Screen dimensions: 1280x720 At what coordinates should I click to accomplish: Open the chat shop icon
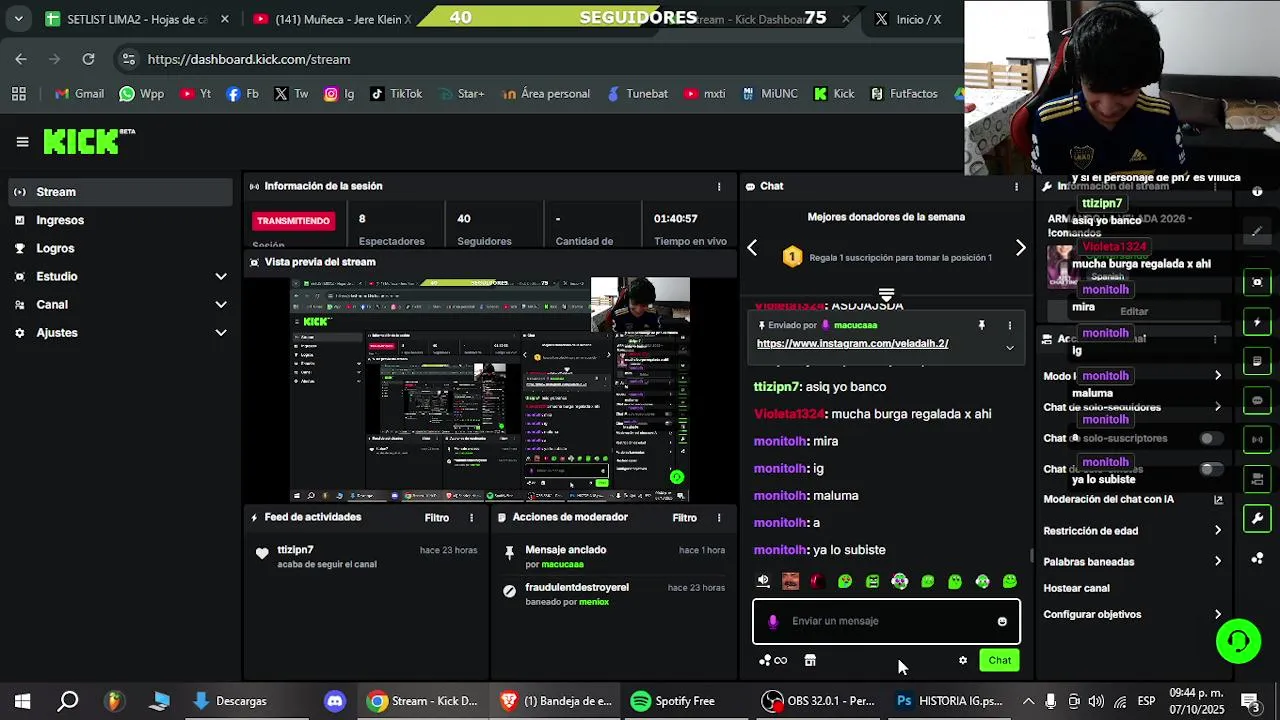tap(810, 660)
